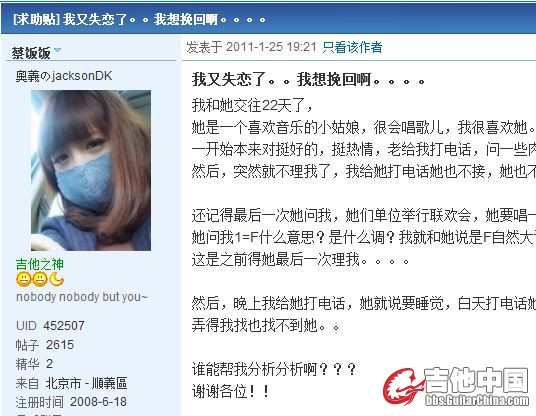Click the signature nobody nobody but you~
The image size is (536, 416).
(82, 297)
